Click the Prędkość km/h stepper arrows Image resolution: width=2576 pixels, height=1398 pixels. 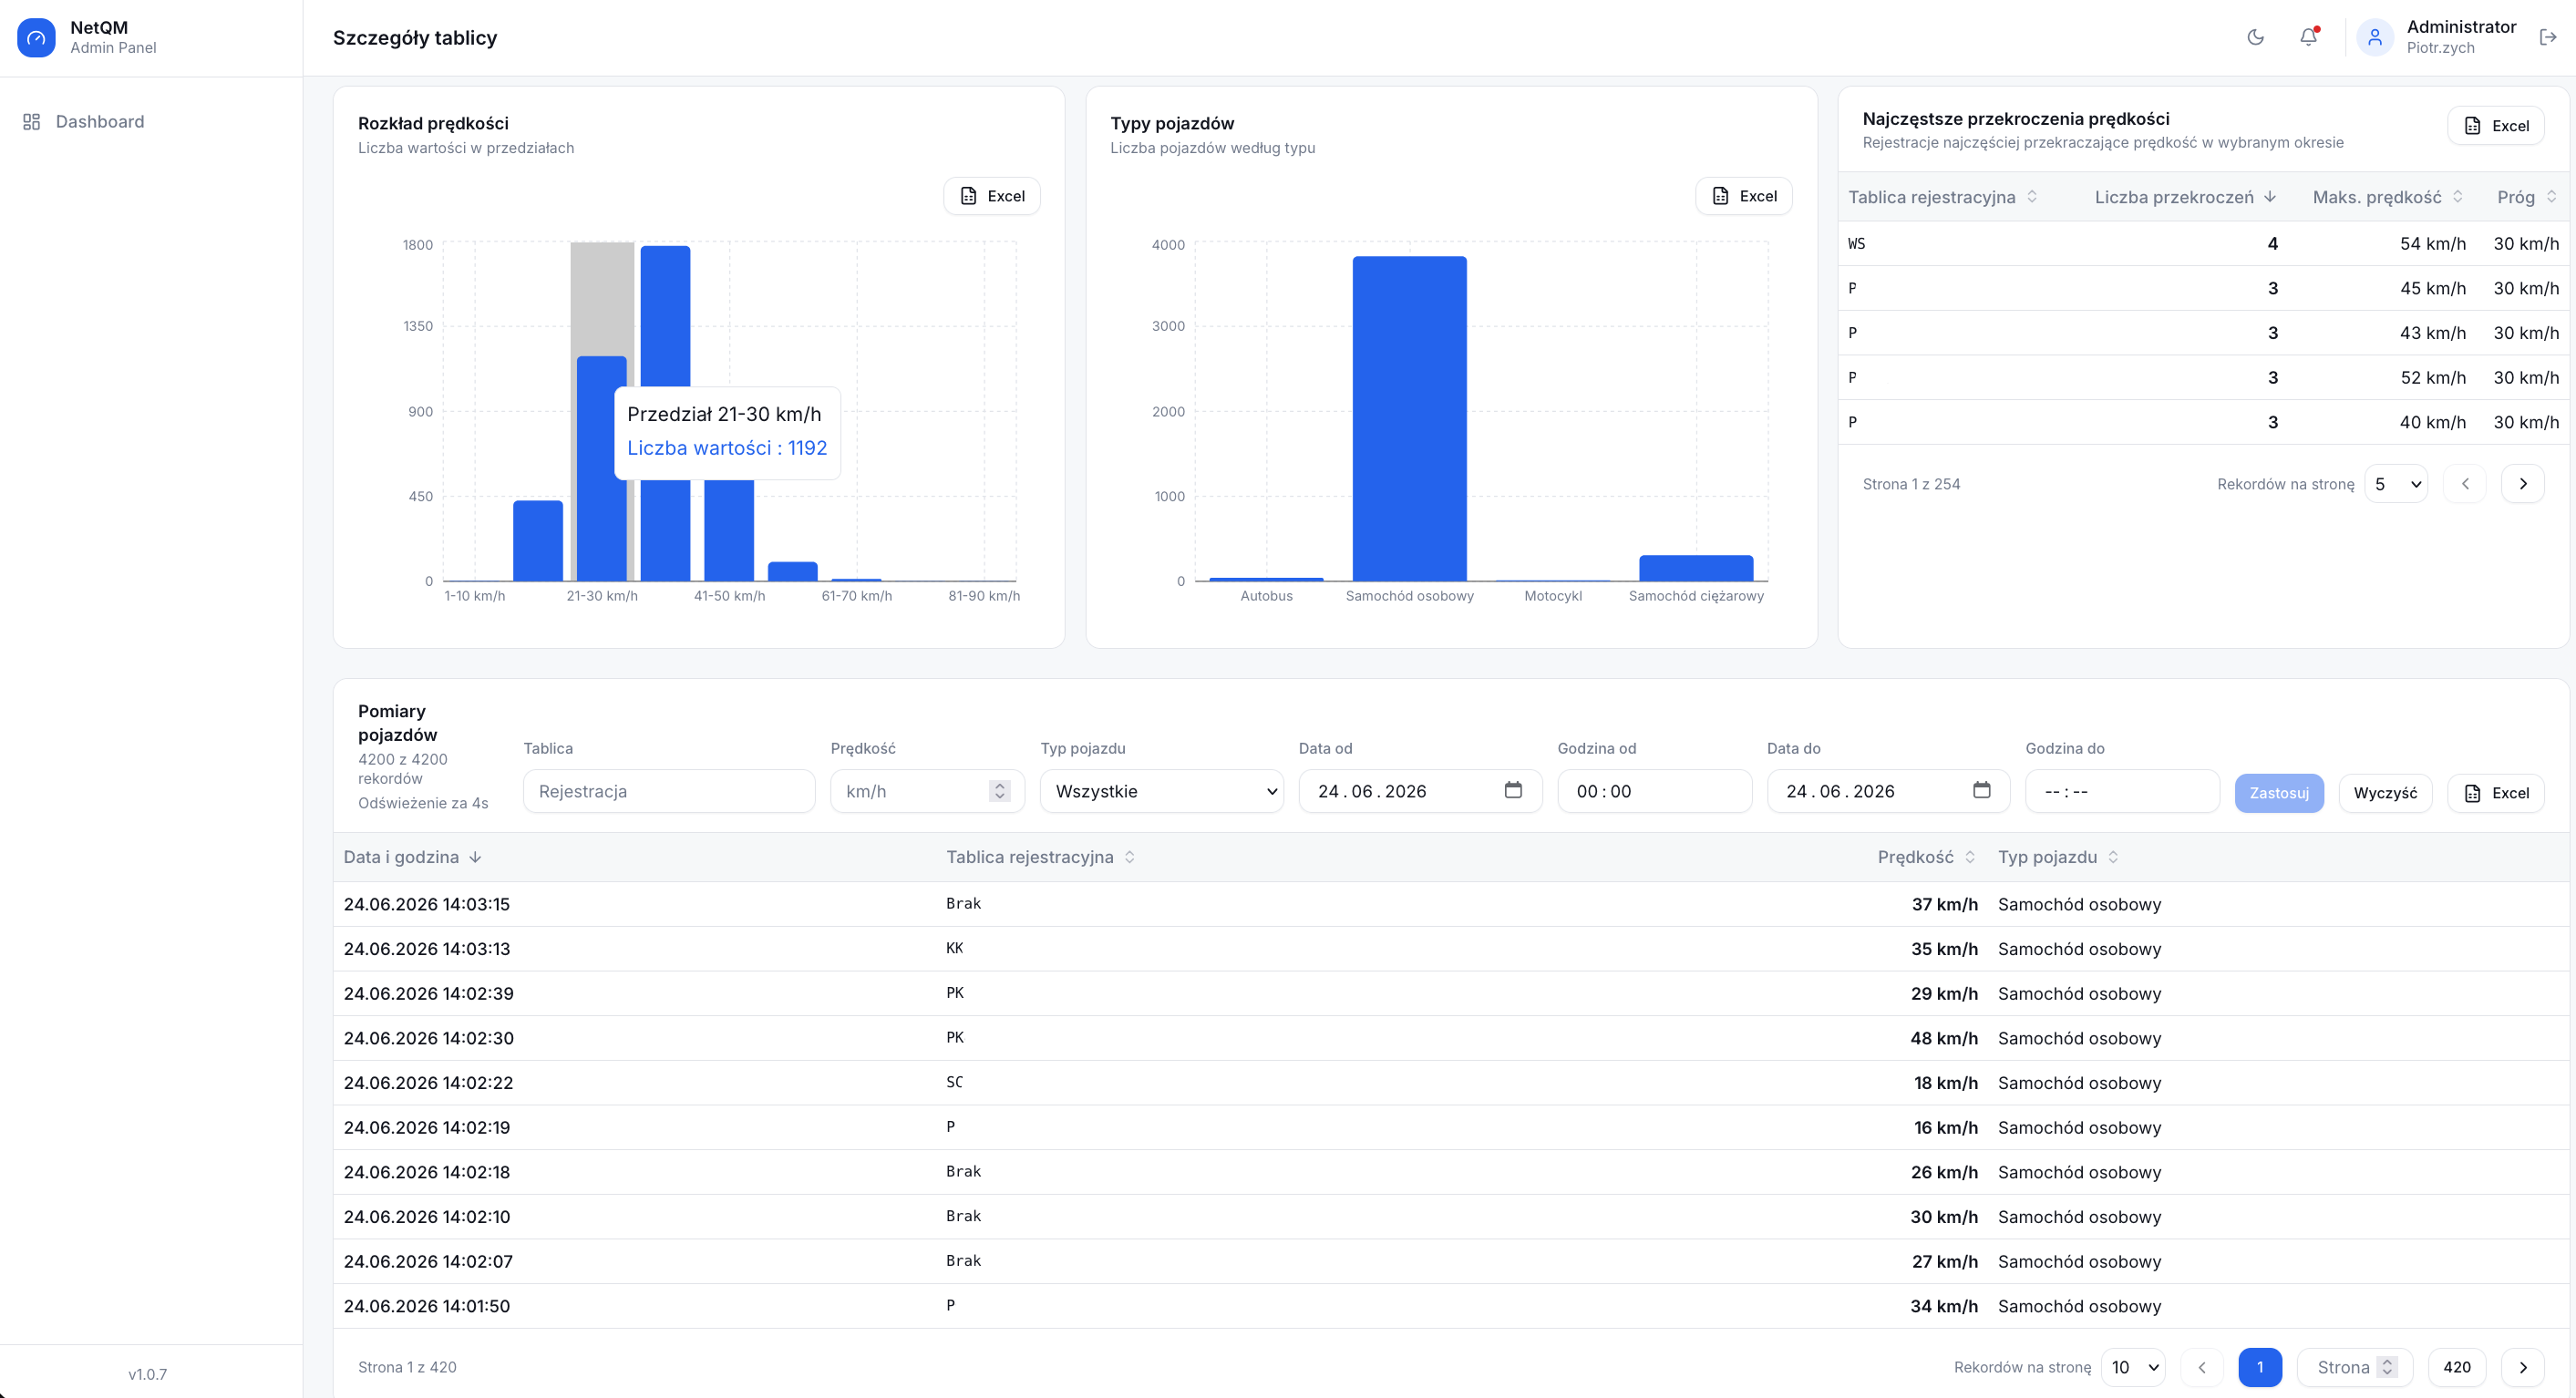coord(998,791)
